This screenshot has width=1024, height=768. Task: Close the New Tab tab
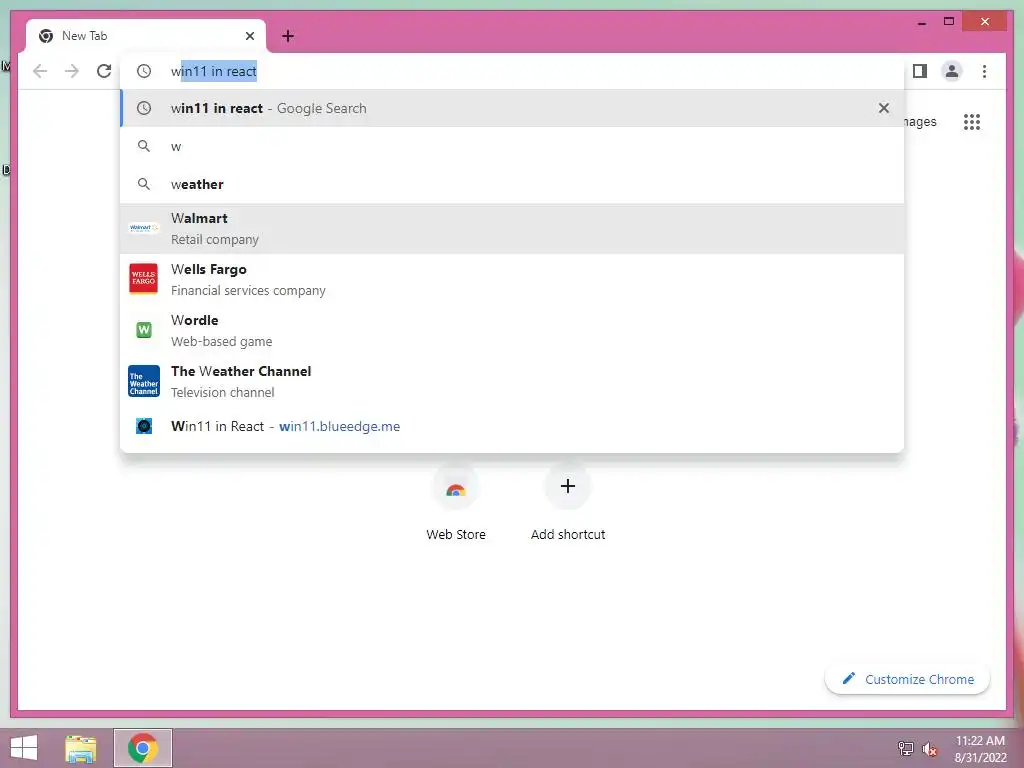[249, 36]
